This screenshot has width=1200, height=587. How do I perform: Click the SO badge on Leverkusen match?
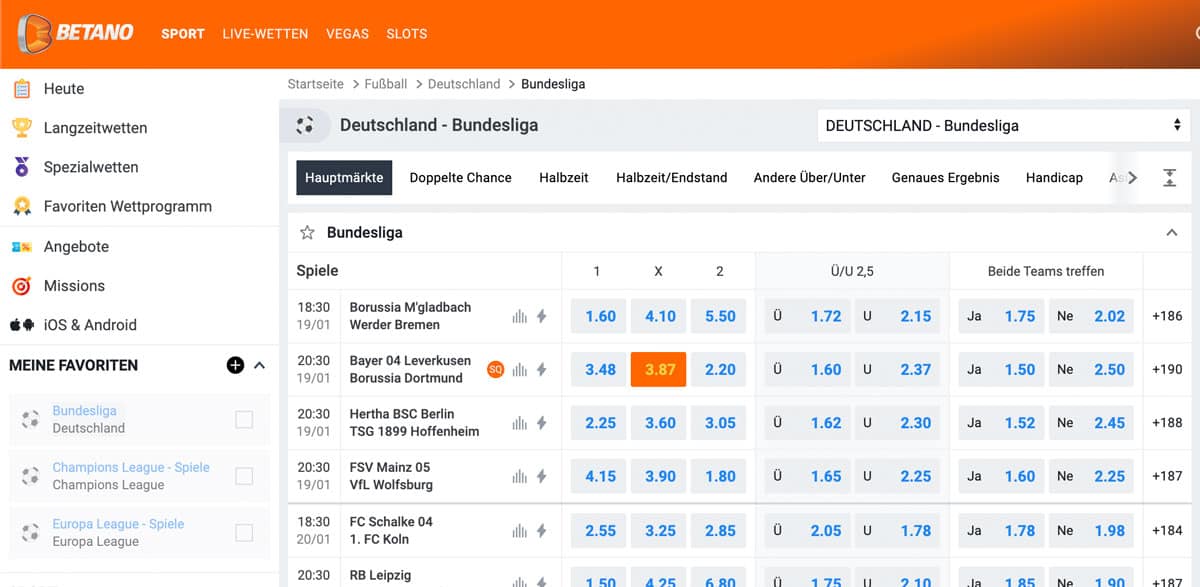tap(495, 369)
